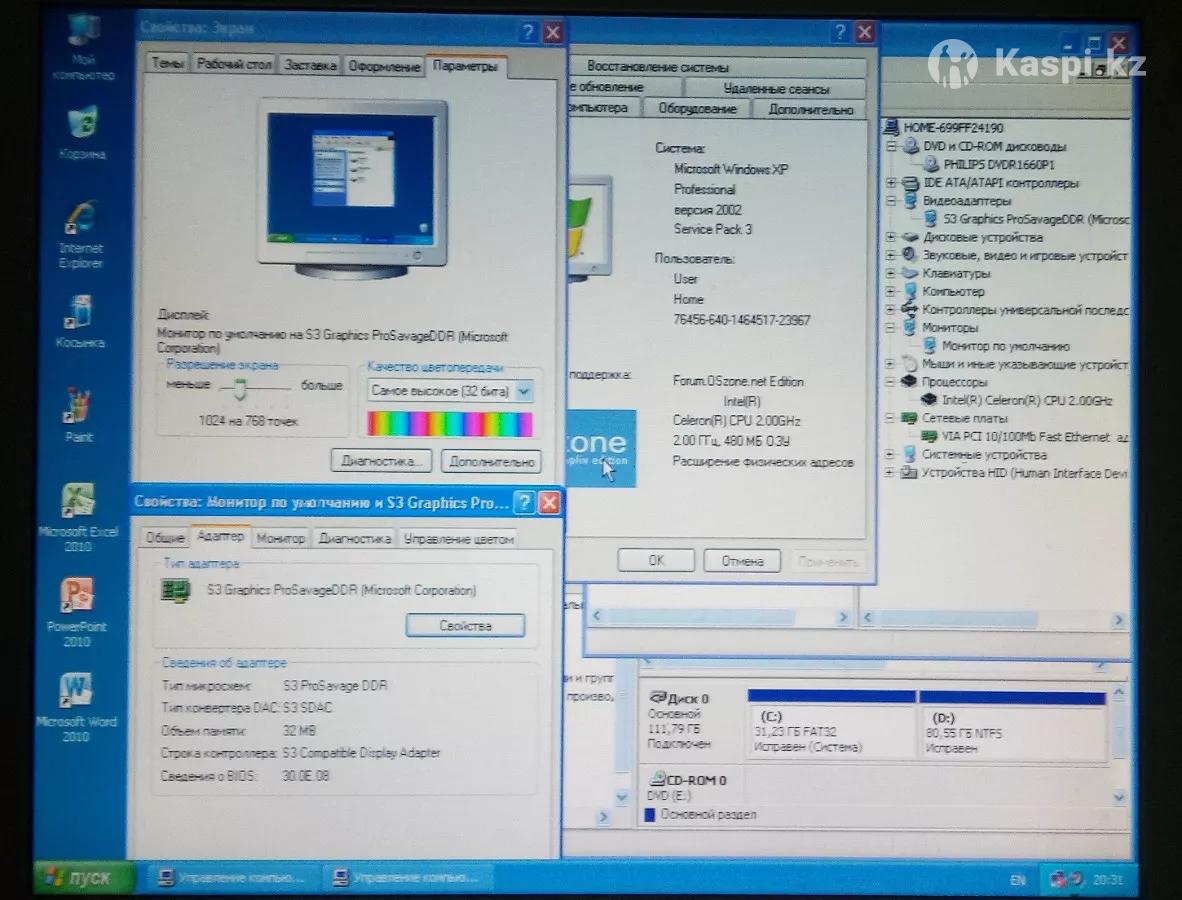
Task: Select the PowerPoint 2010 desktop shortcut
Action: click(77, 612)
